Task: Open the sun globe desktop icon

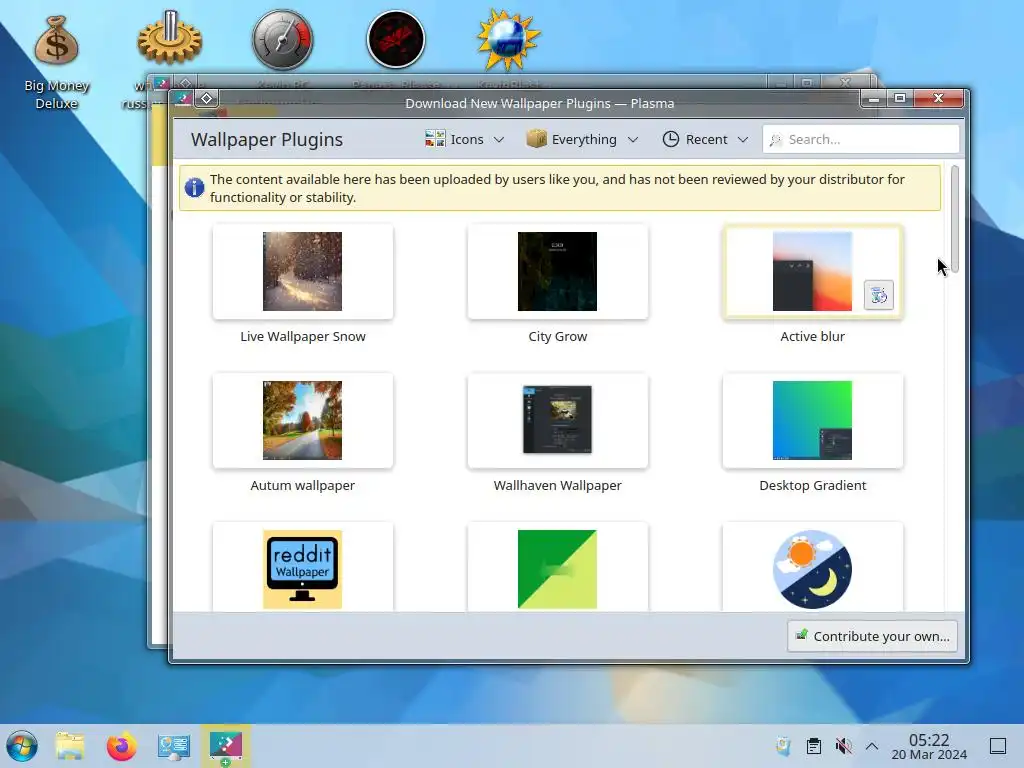Action: (x=508, y=39)
